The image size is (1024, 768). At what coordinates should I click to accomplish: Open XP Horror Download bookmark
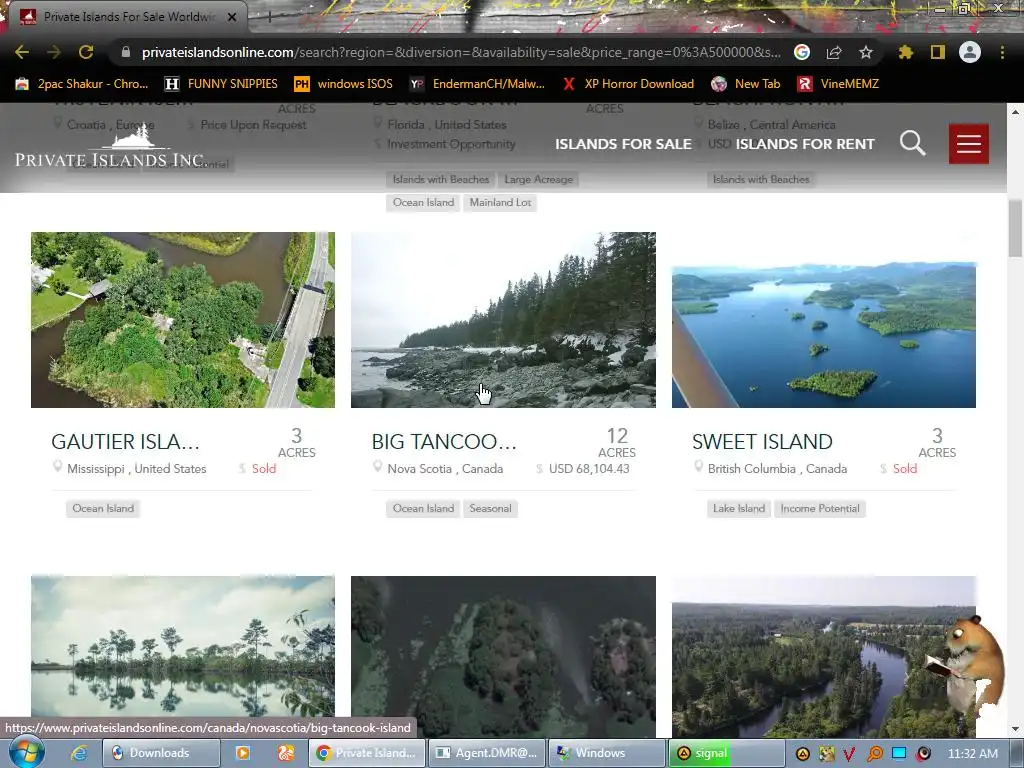(628, 84)
